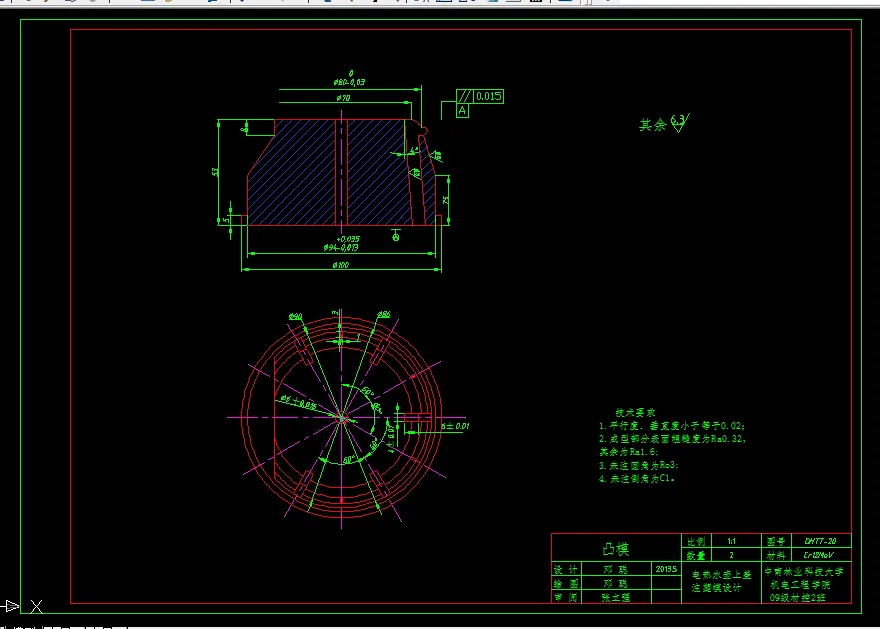Select the ø90 dimension in the bottom view
Screen dimensions: 880x629
tap(295, 316)
